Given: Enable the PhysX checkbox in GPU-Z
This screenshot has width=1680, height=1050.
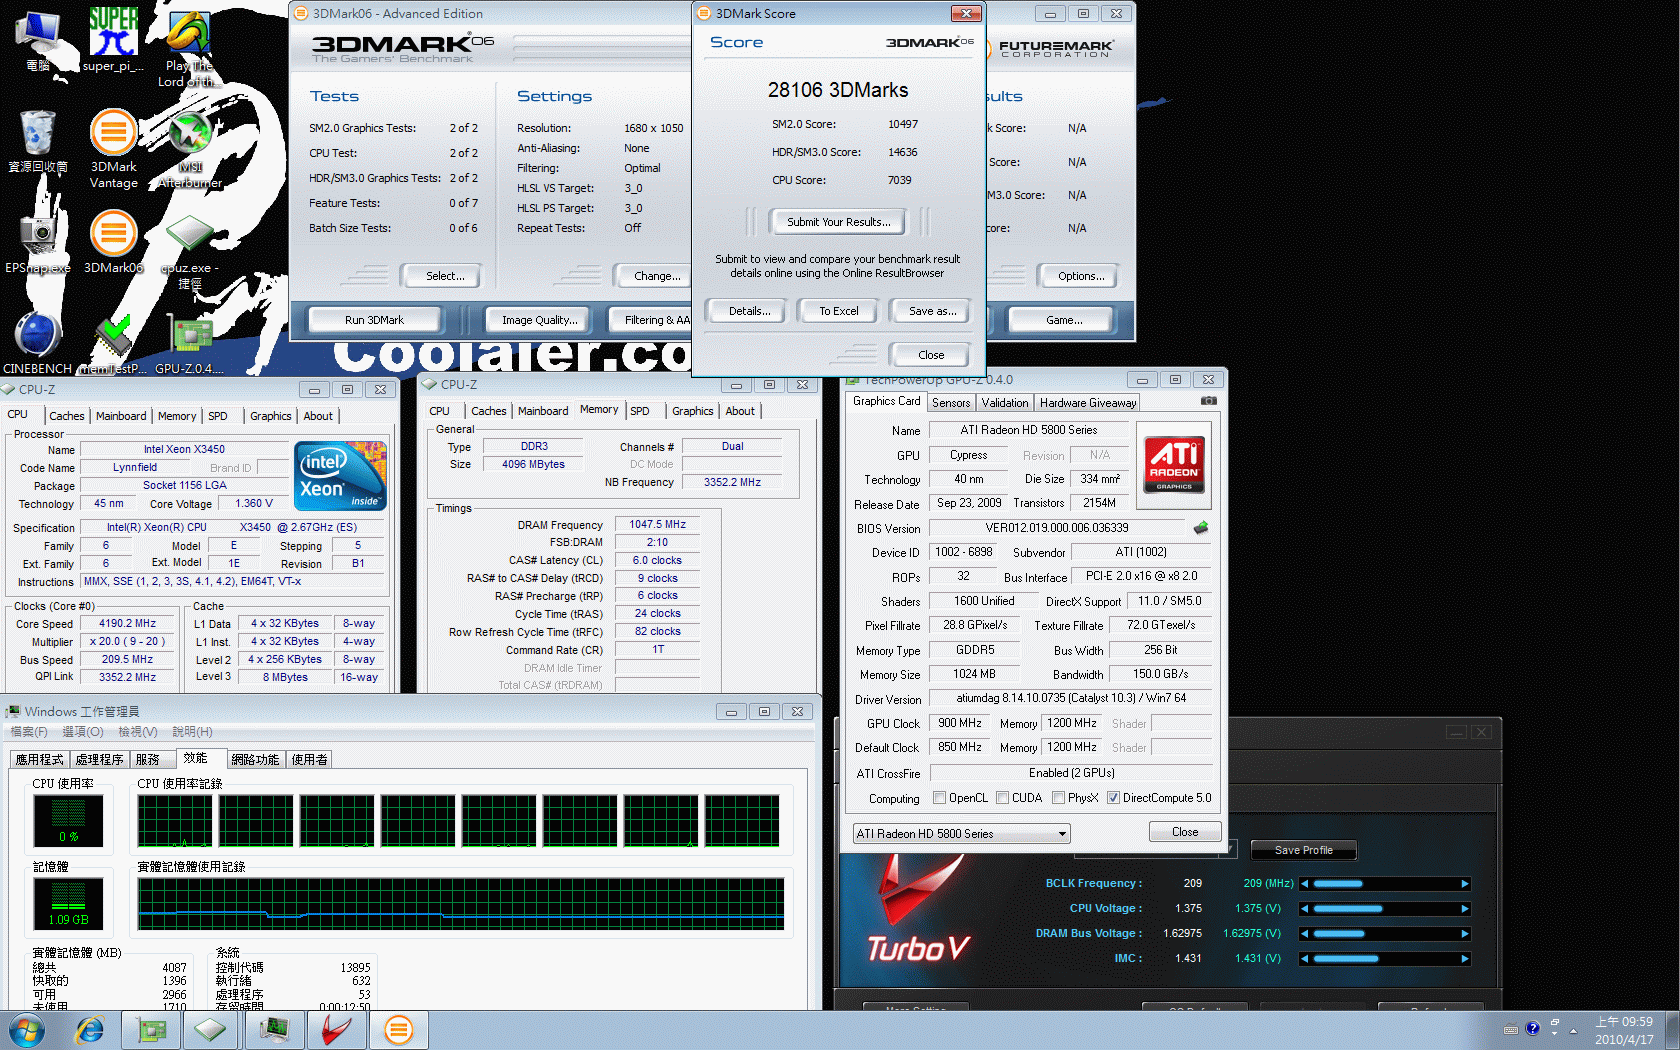Looking at the screenshot, I should [1058, 798].
